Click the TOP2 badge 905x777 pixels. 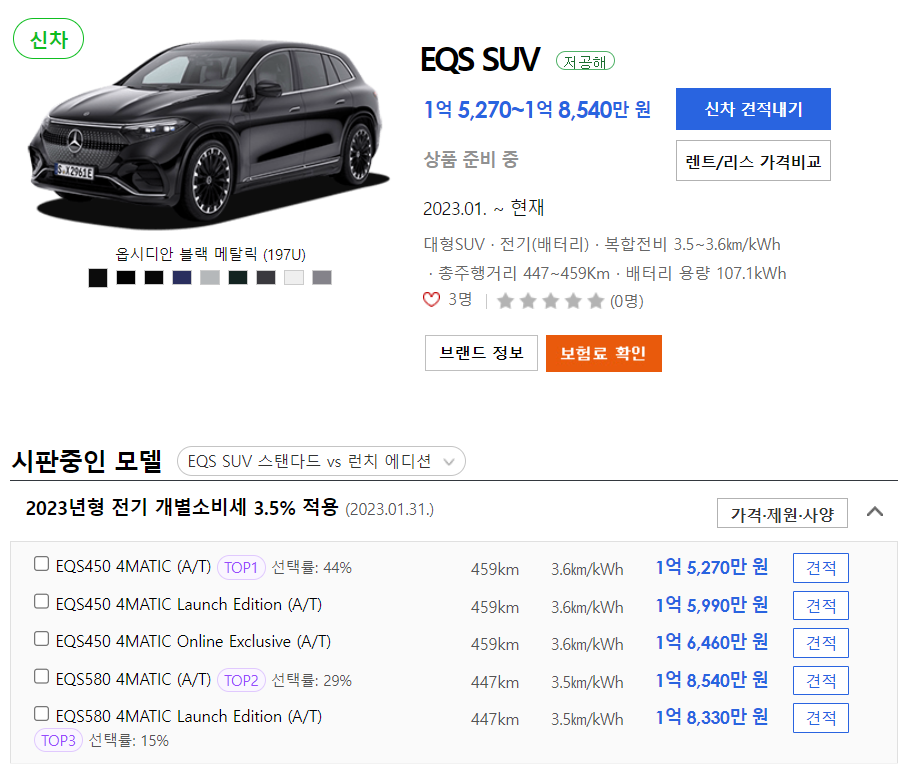241,681
